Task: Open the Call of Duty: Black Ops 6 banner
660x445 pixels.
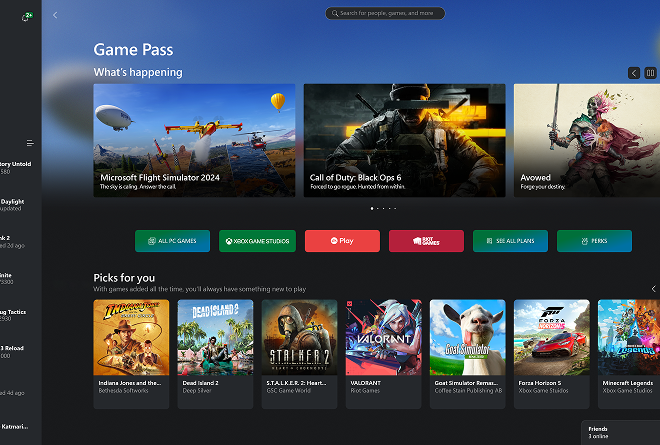Action: pyautogui.click(x=404, y=139)
